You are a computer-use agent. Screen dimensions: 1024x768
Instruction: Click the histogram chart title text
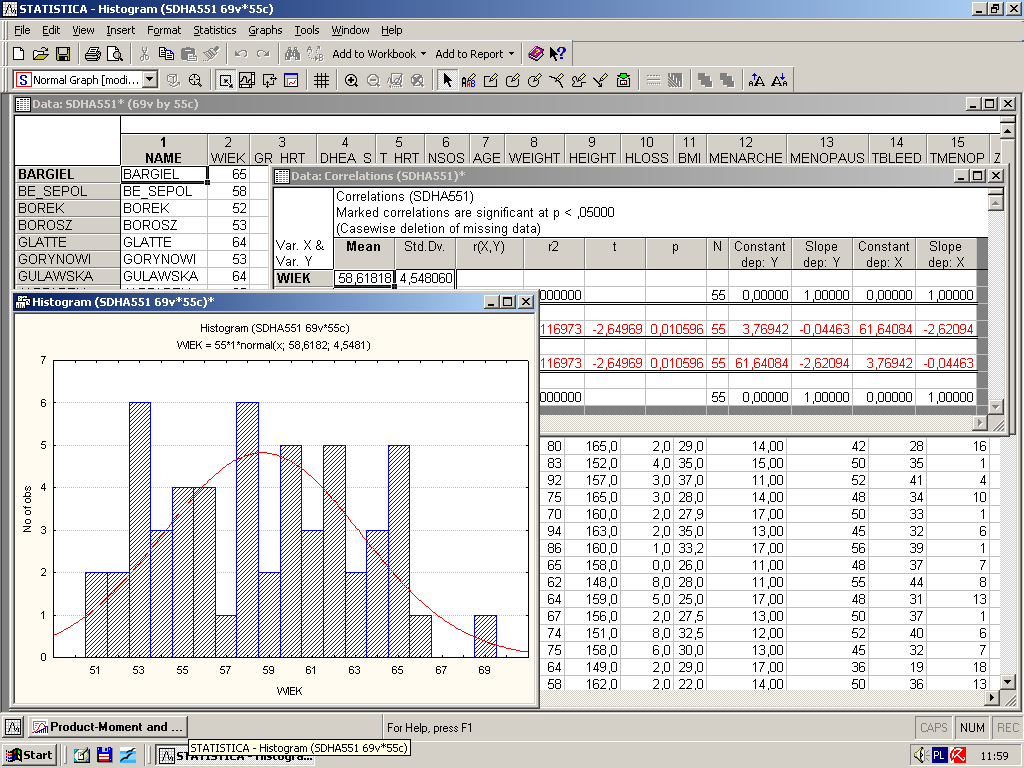[274, 328]
